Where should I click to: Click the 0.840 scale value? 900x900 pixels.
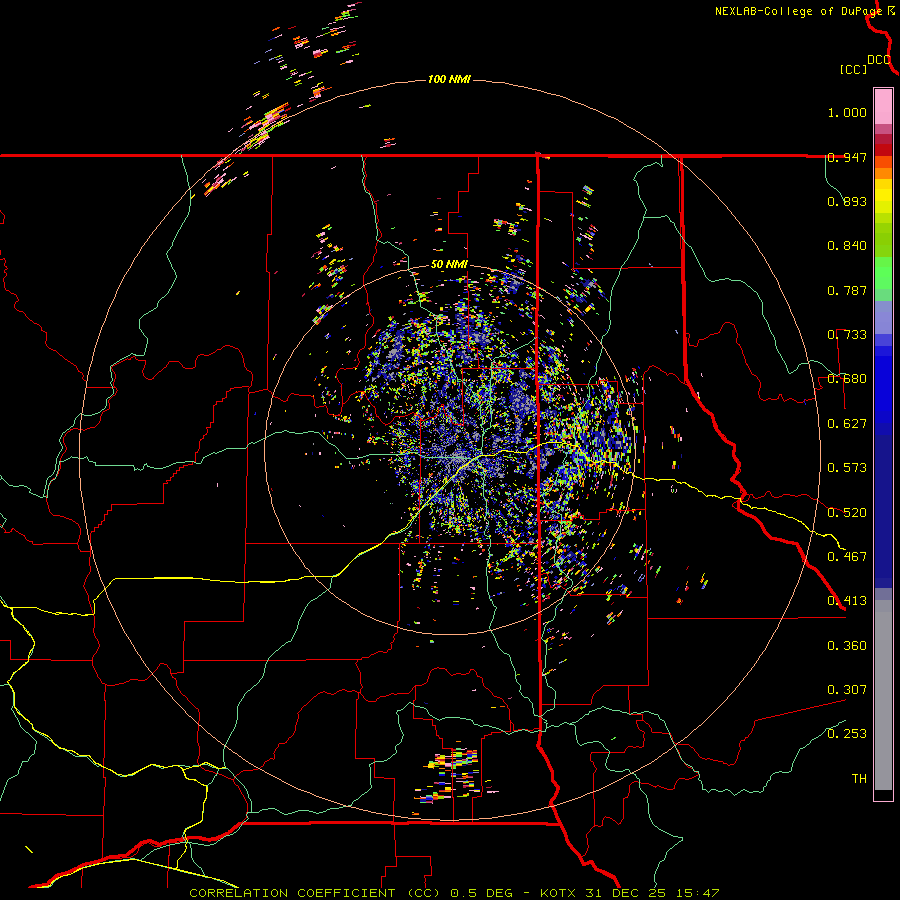pos(847,246)
